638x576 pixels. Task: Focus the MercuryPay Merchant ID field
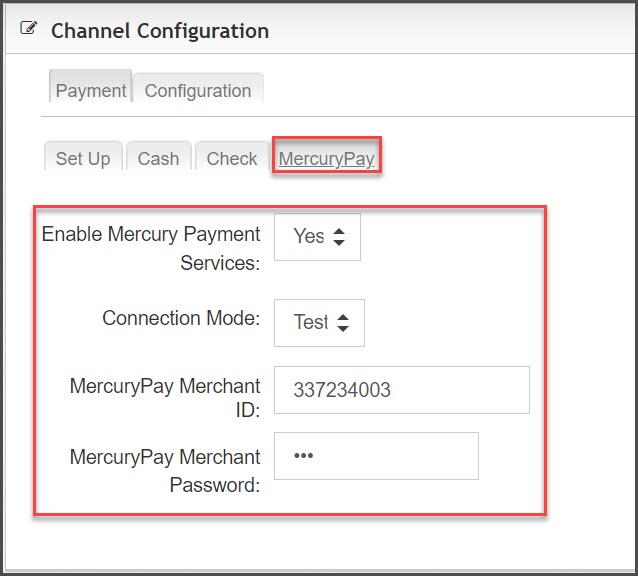tap(402, 390)
